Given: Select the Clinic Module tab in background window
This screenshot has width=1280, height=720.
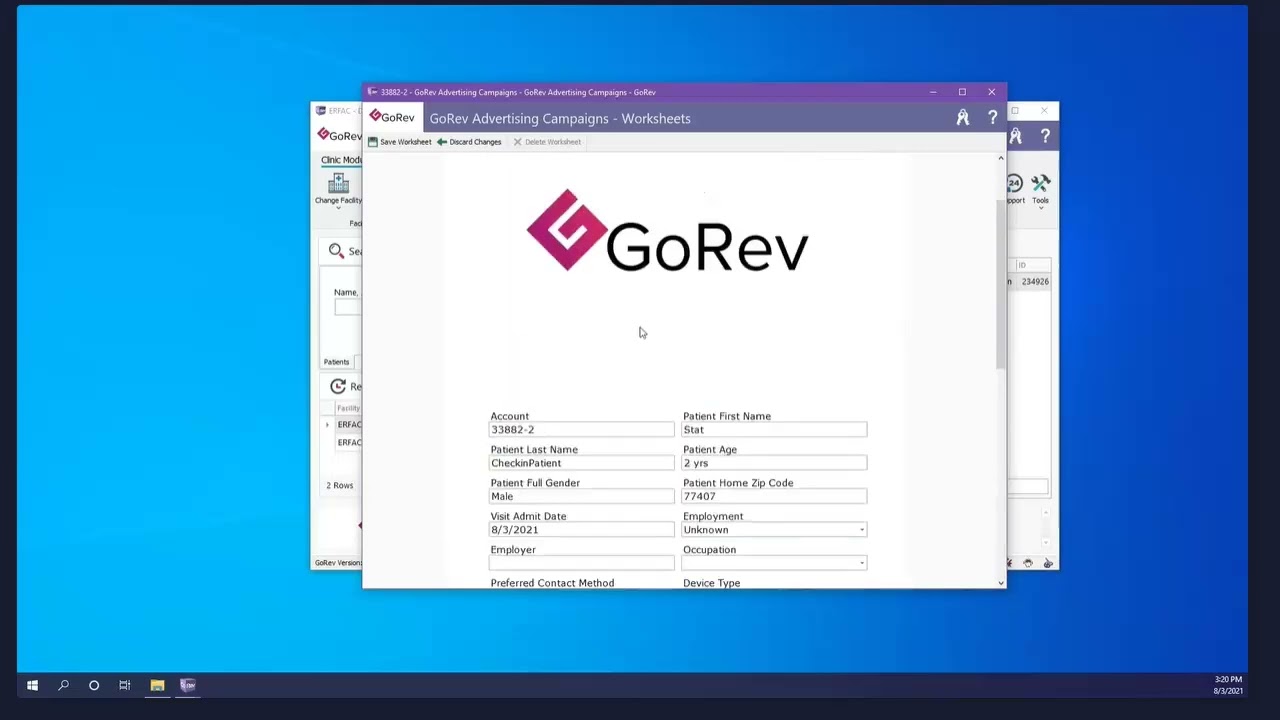Looking at the screenshot, I should (341, 160).
